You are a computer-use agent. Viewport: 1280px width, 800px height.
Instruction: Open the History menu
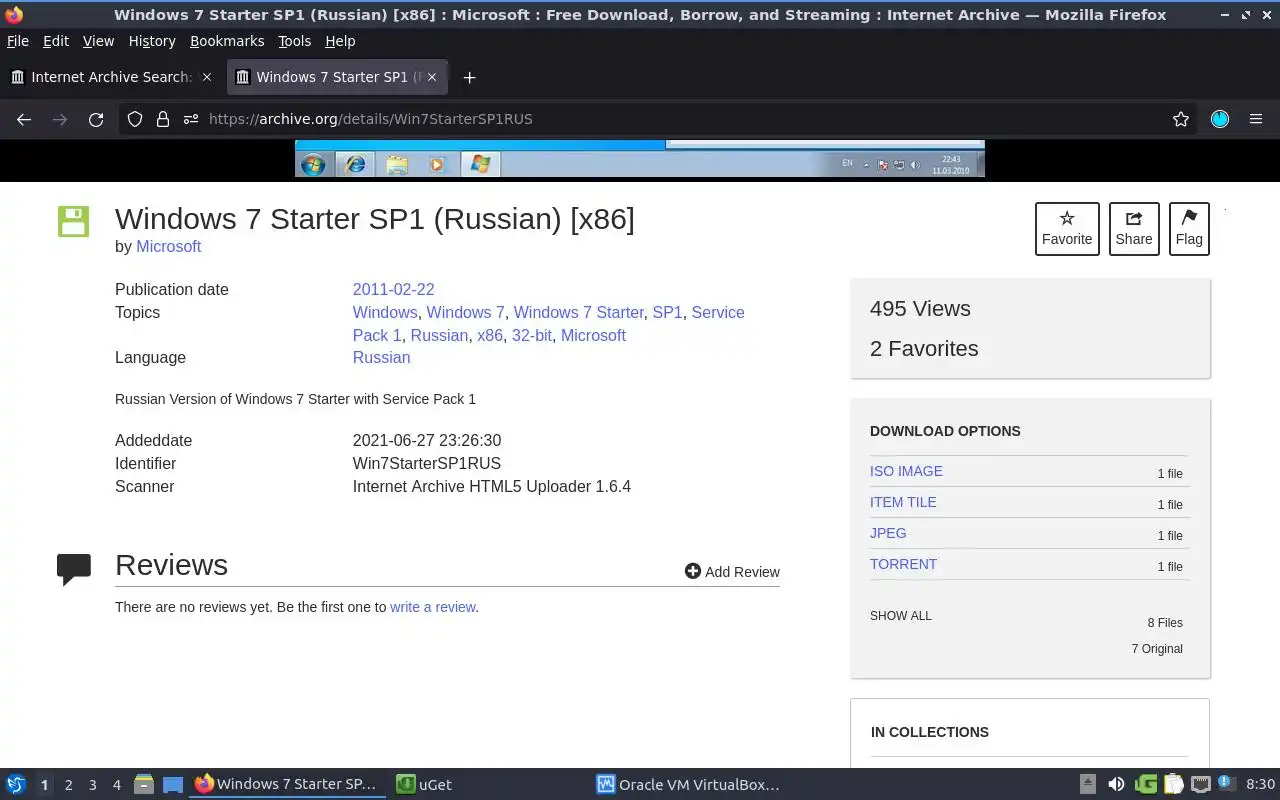(x=152, y=41)
